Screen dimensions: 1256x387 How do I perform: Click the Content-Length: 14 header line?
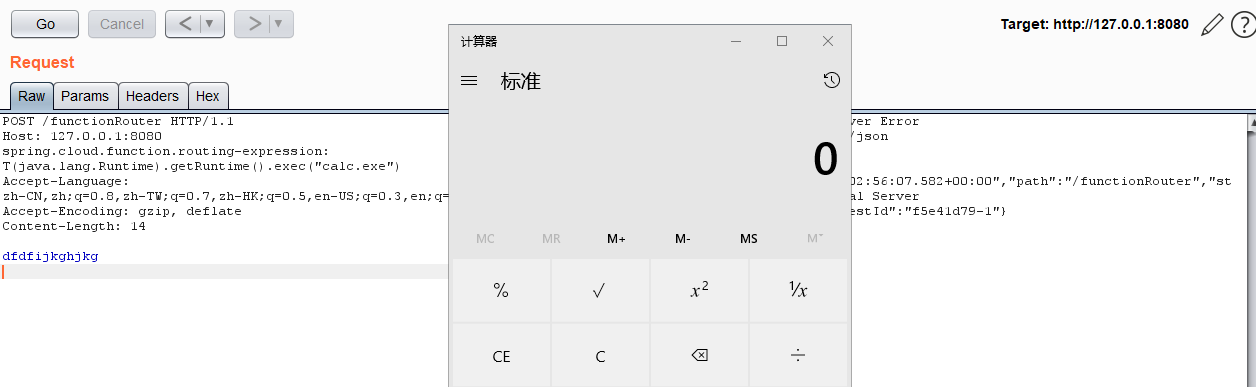[x=74, y=226]
